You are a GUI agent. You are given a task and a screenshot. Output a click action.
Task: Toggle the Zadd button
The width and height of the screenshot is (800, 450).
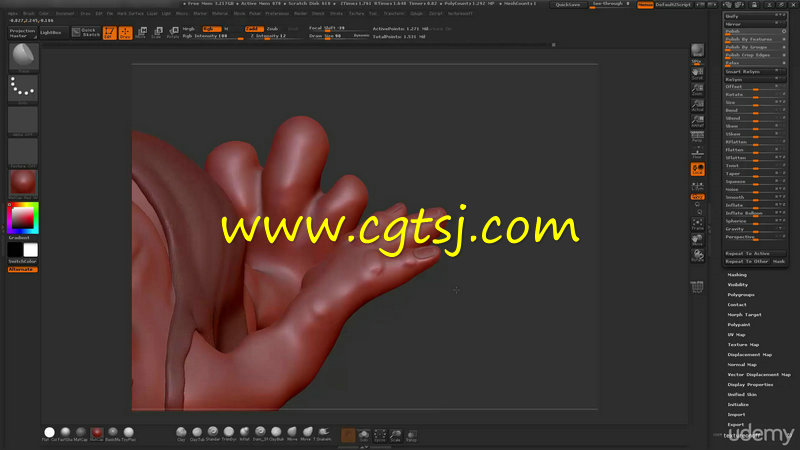[254, 29]
